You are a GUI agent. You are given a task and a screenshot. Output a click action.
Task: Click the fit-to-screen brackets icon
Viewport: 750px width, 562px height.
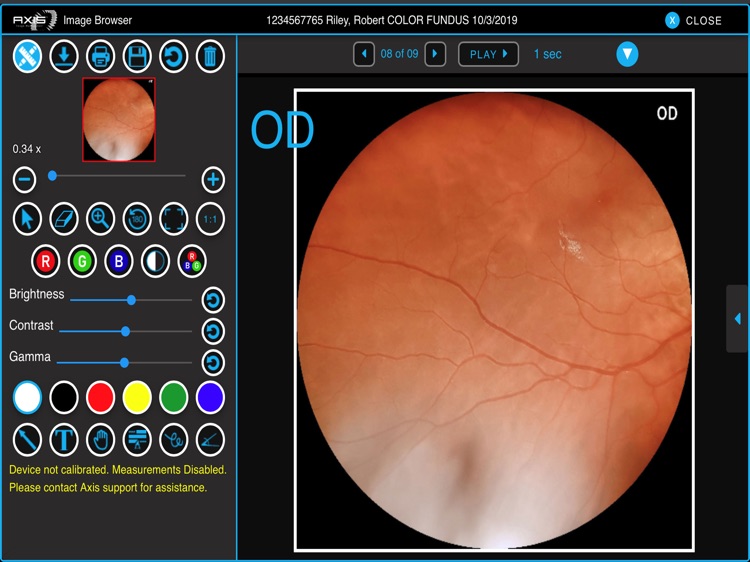pos(174,219)
